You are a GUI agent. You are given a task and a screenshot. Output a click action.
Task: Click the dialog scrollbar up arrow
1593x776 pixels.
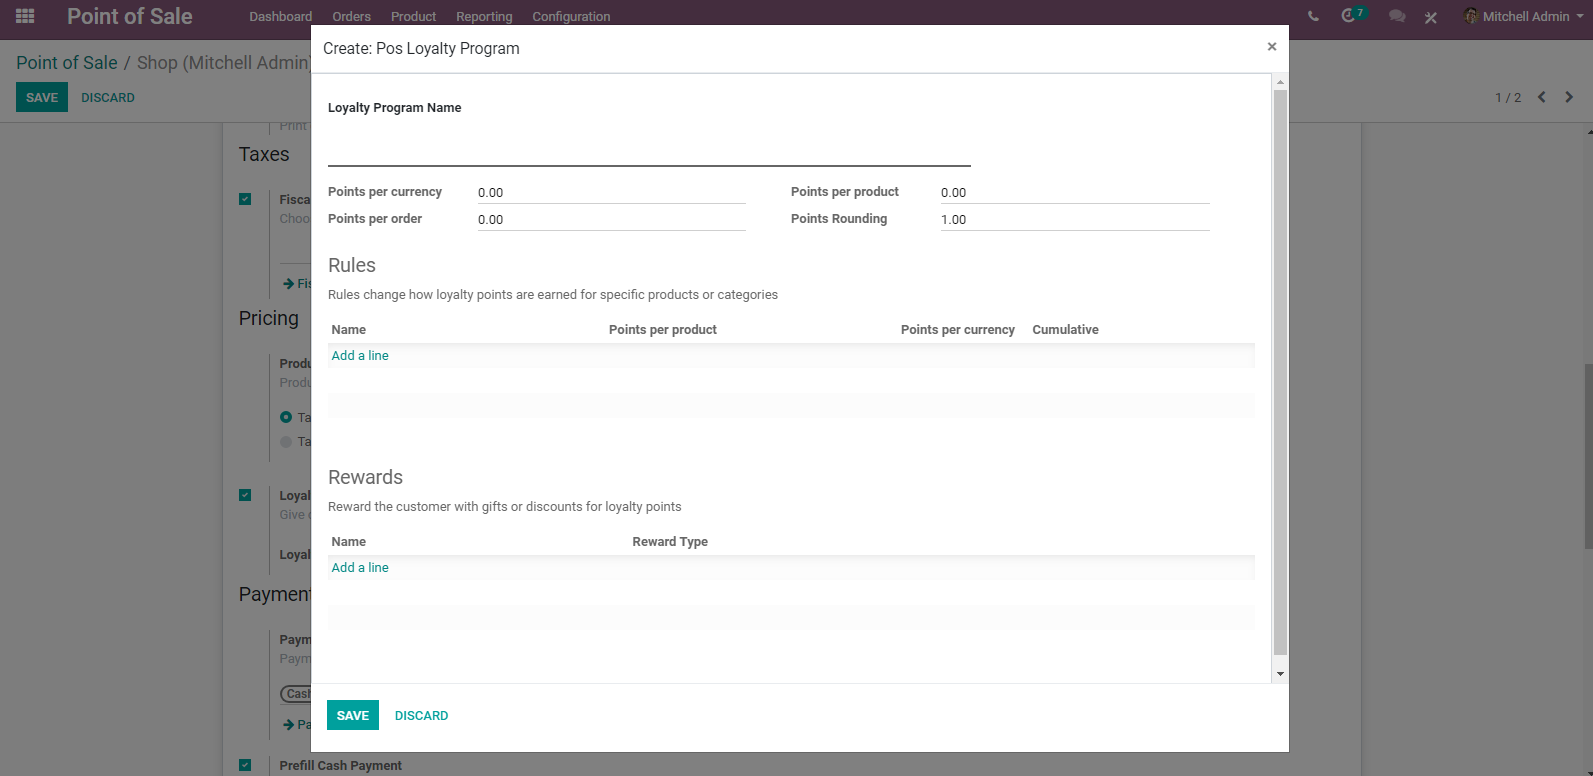[1280, 82]
